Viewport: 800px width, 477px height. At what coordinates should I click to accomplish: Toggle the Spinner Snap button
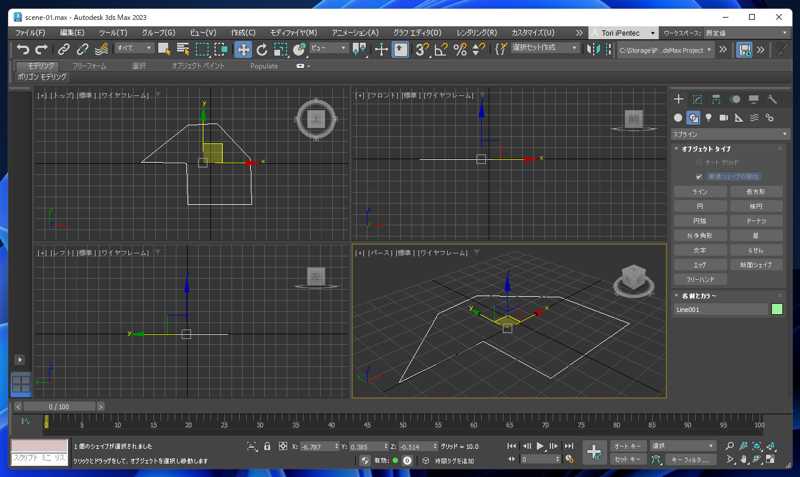point(479,49)
